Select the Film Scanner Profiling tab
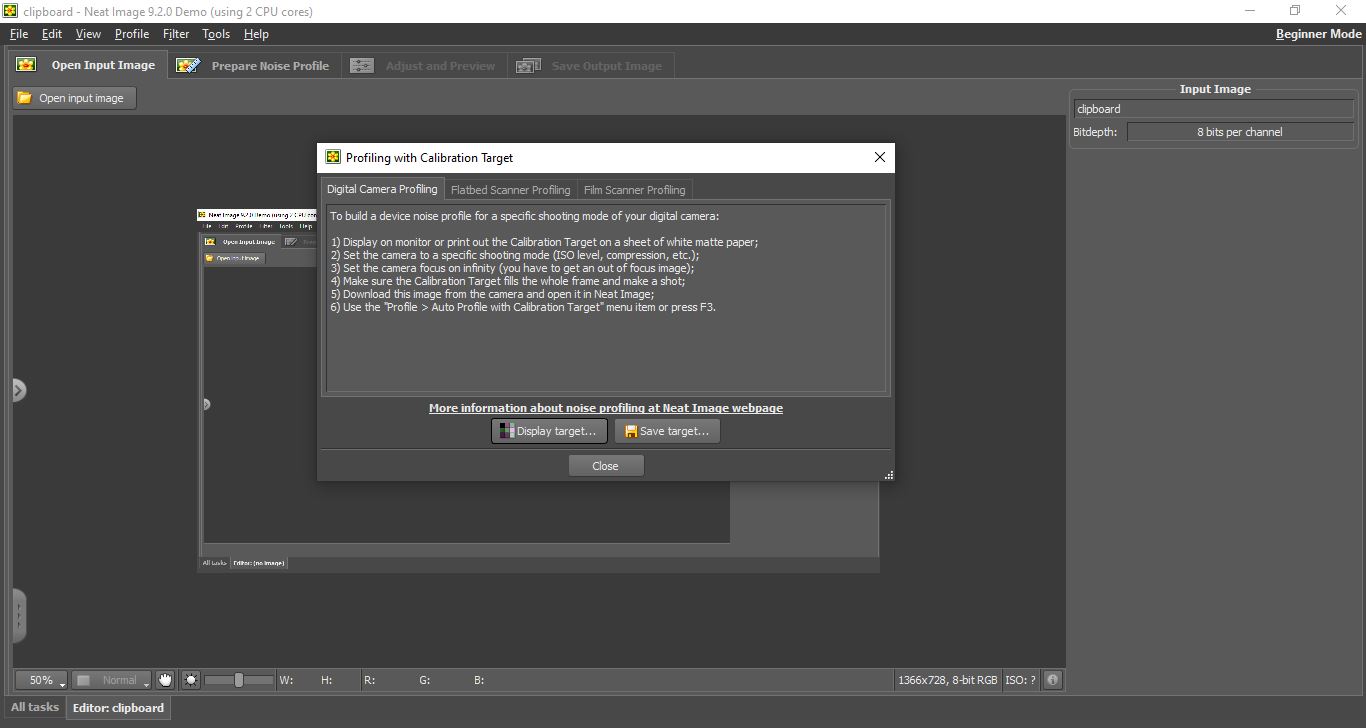 click(634, 190)
